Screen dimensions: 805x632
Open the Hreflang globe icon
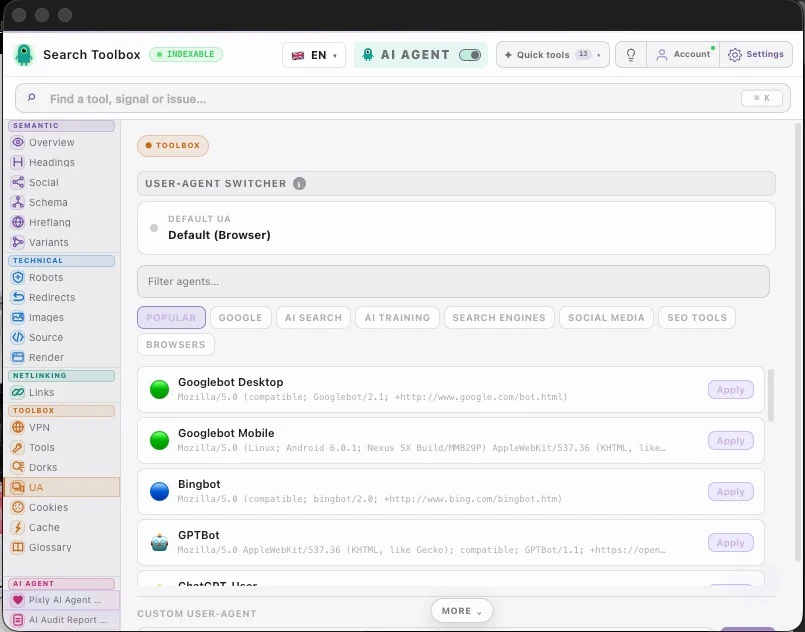18,222
